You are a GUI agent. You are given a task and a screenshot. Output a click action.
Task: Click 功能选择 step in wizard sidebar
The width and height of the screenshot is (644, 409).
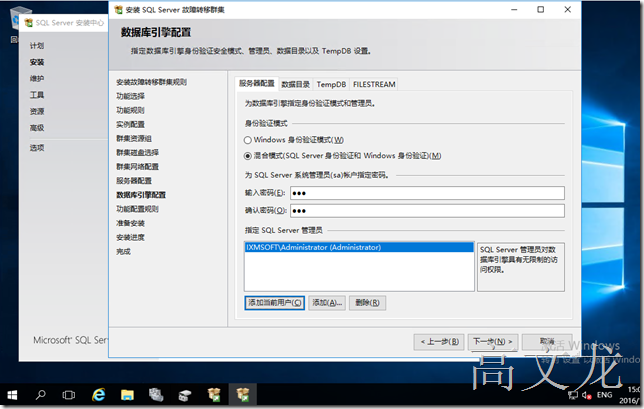click(x=130, y=96)
